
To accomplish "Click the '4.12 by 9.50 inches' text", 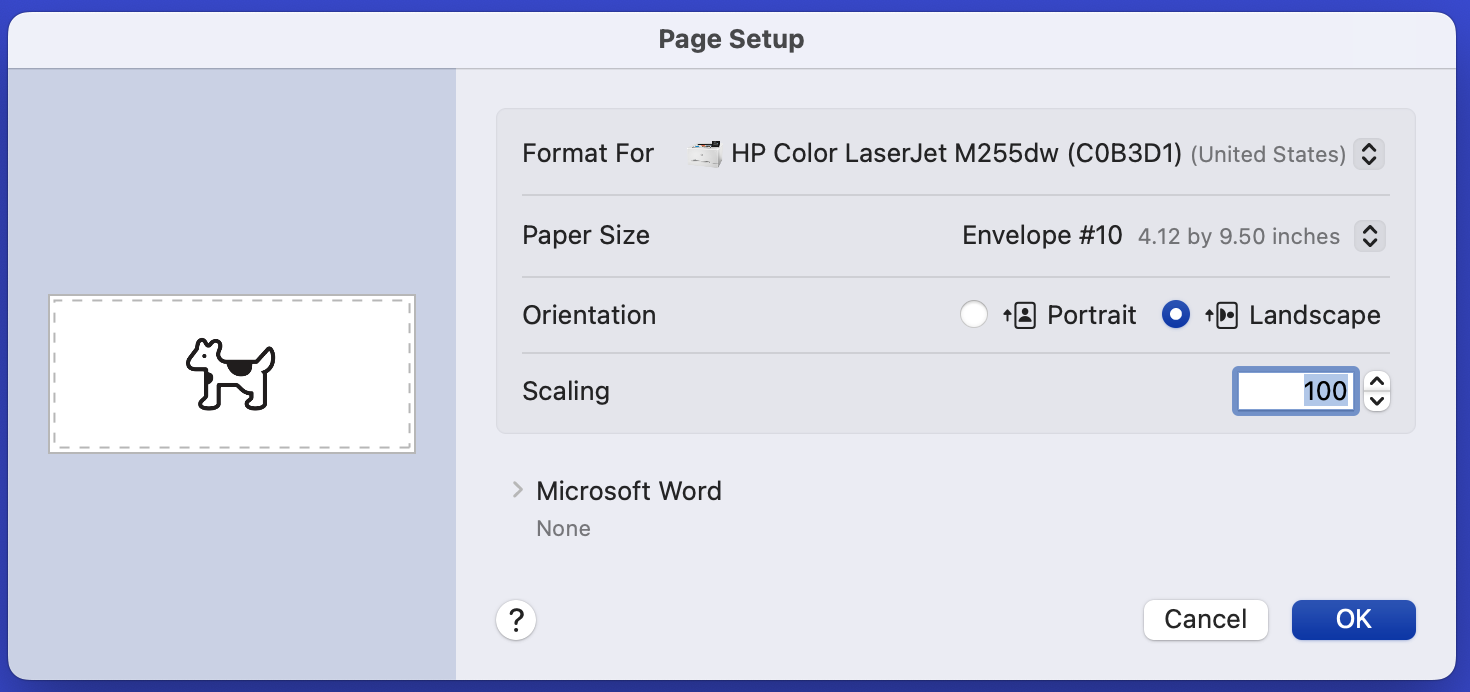I will coord(1239,237).
